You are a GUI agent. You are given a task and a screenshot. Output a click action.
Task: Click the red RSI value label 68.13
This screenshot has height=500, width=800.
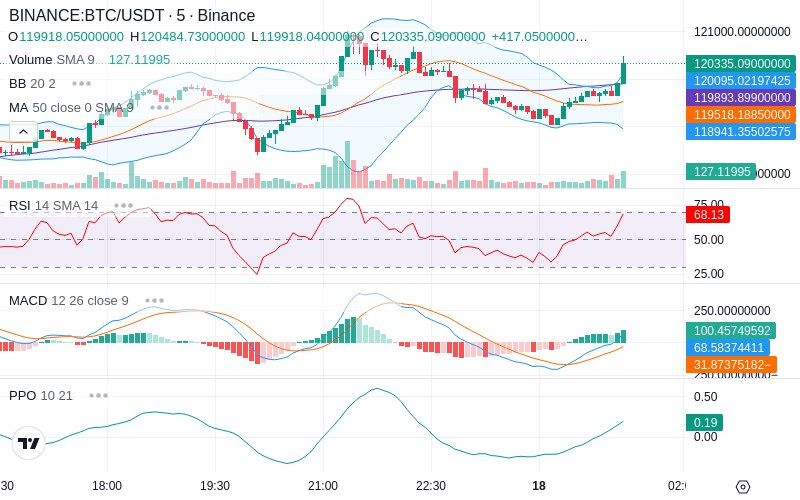coord(708,214)
